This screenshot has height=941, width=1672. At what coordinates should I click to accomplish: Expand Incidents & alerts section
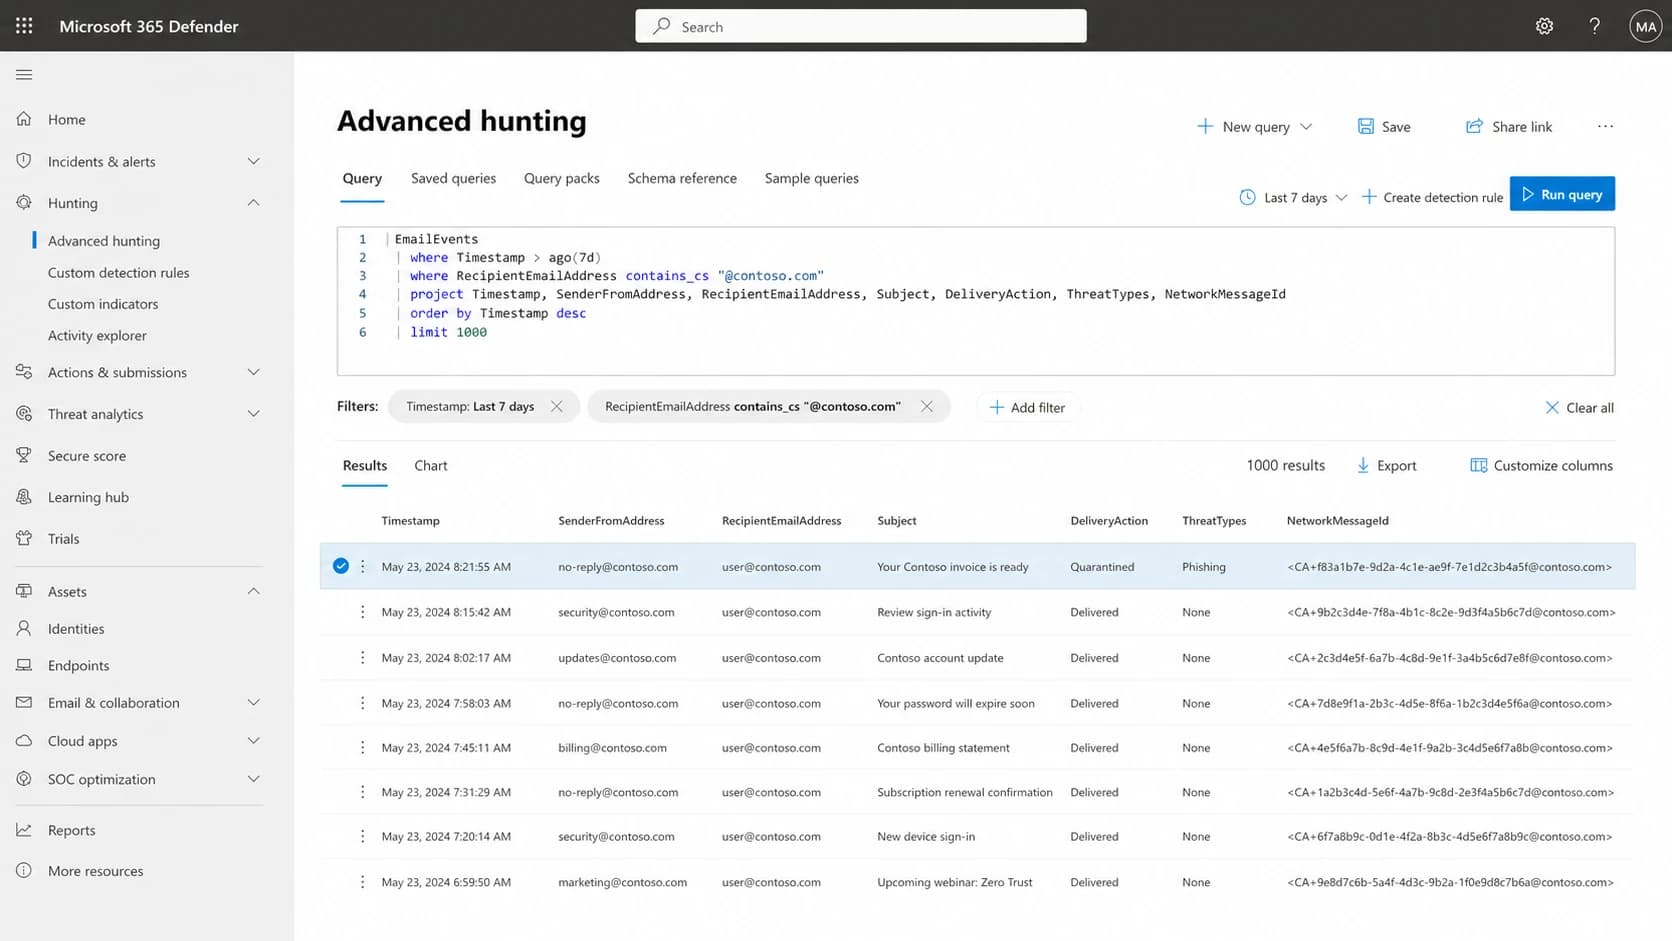(x=254, y=161)
